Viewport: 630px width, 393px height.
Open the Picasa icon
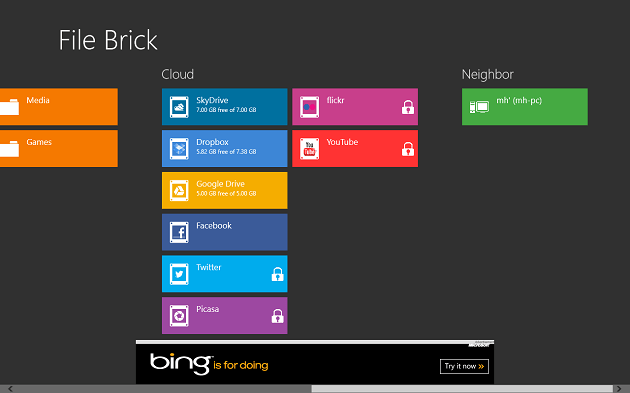179,316
